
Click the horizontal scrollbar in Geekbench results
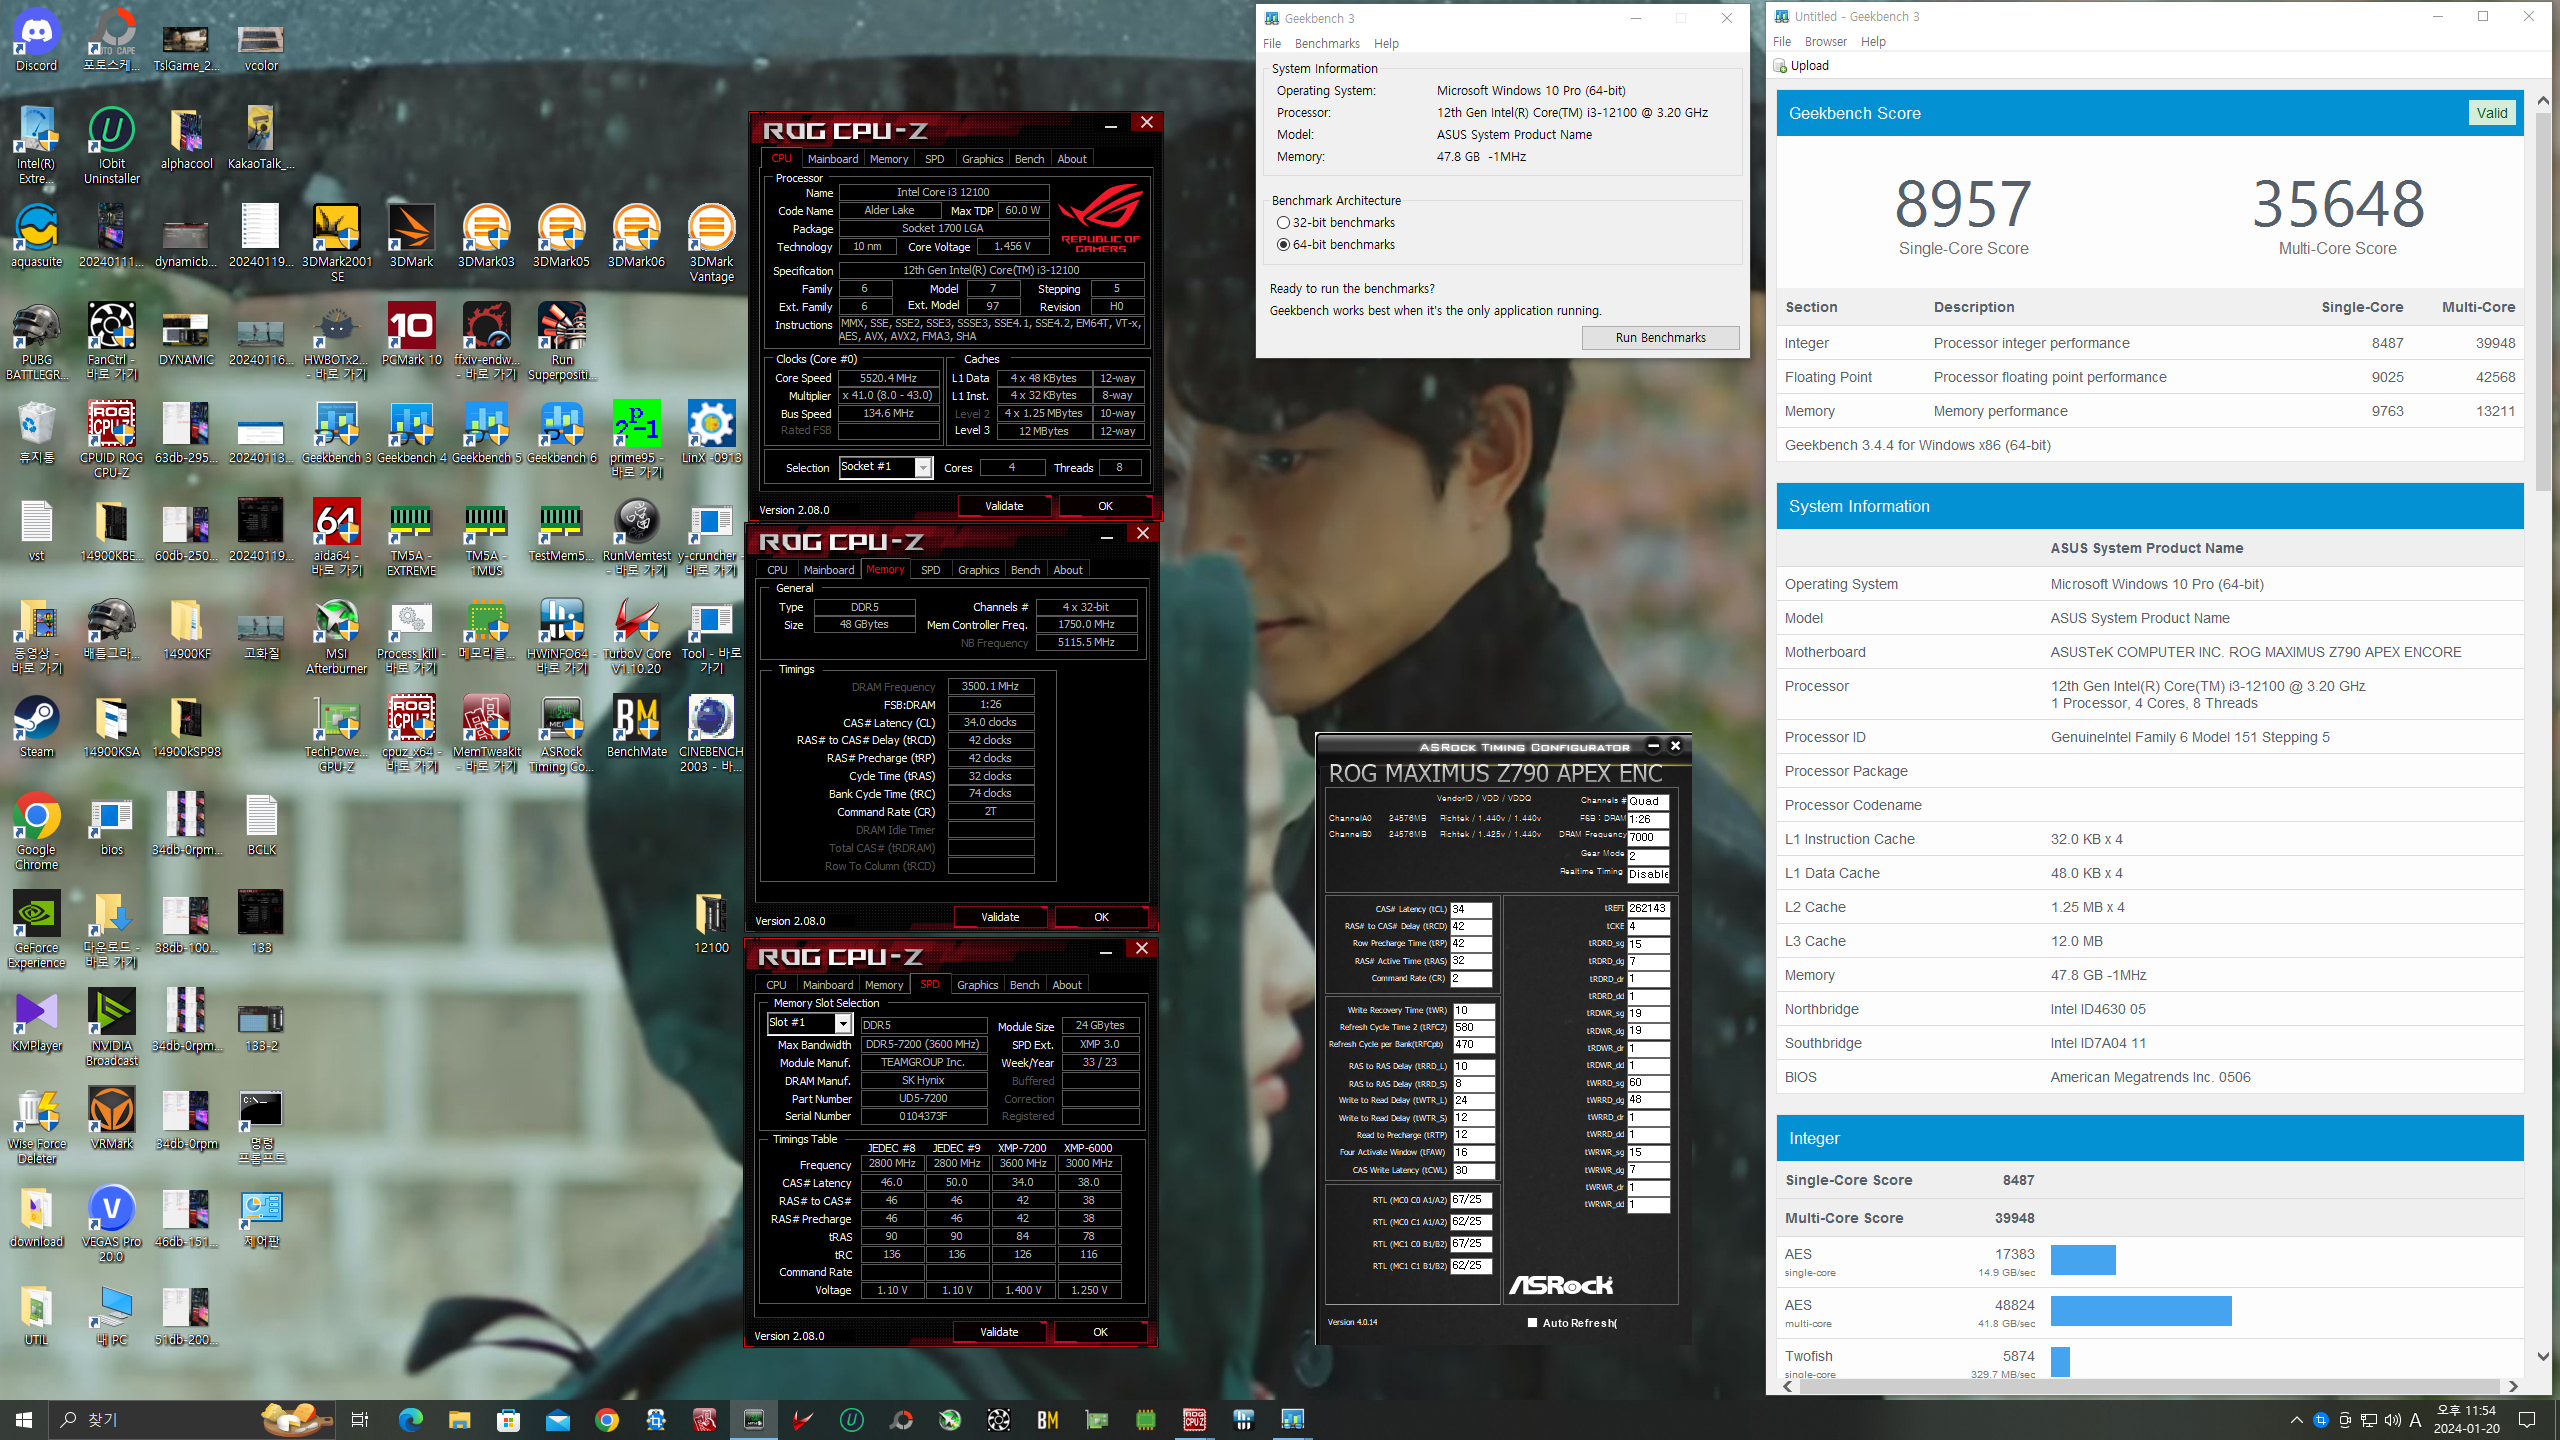tap(2150, 1386)
